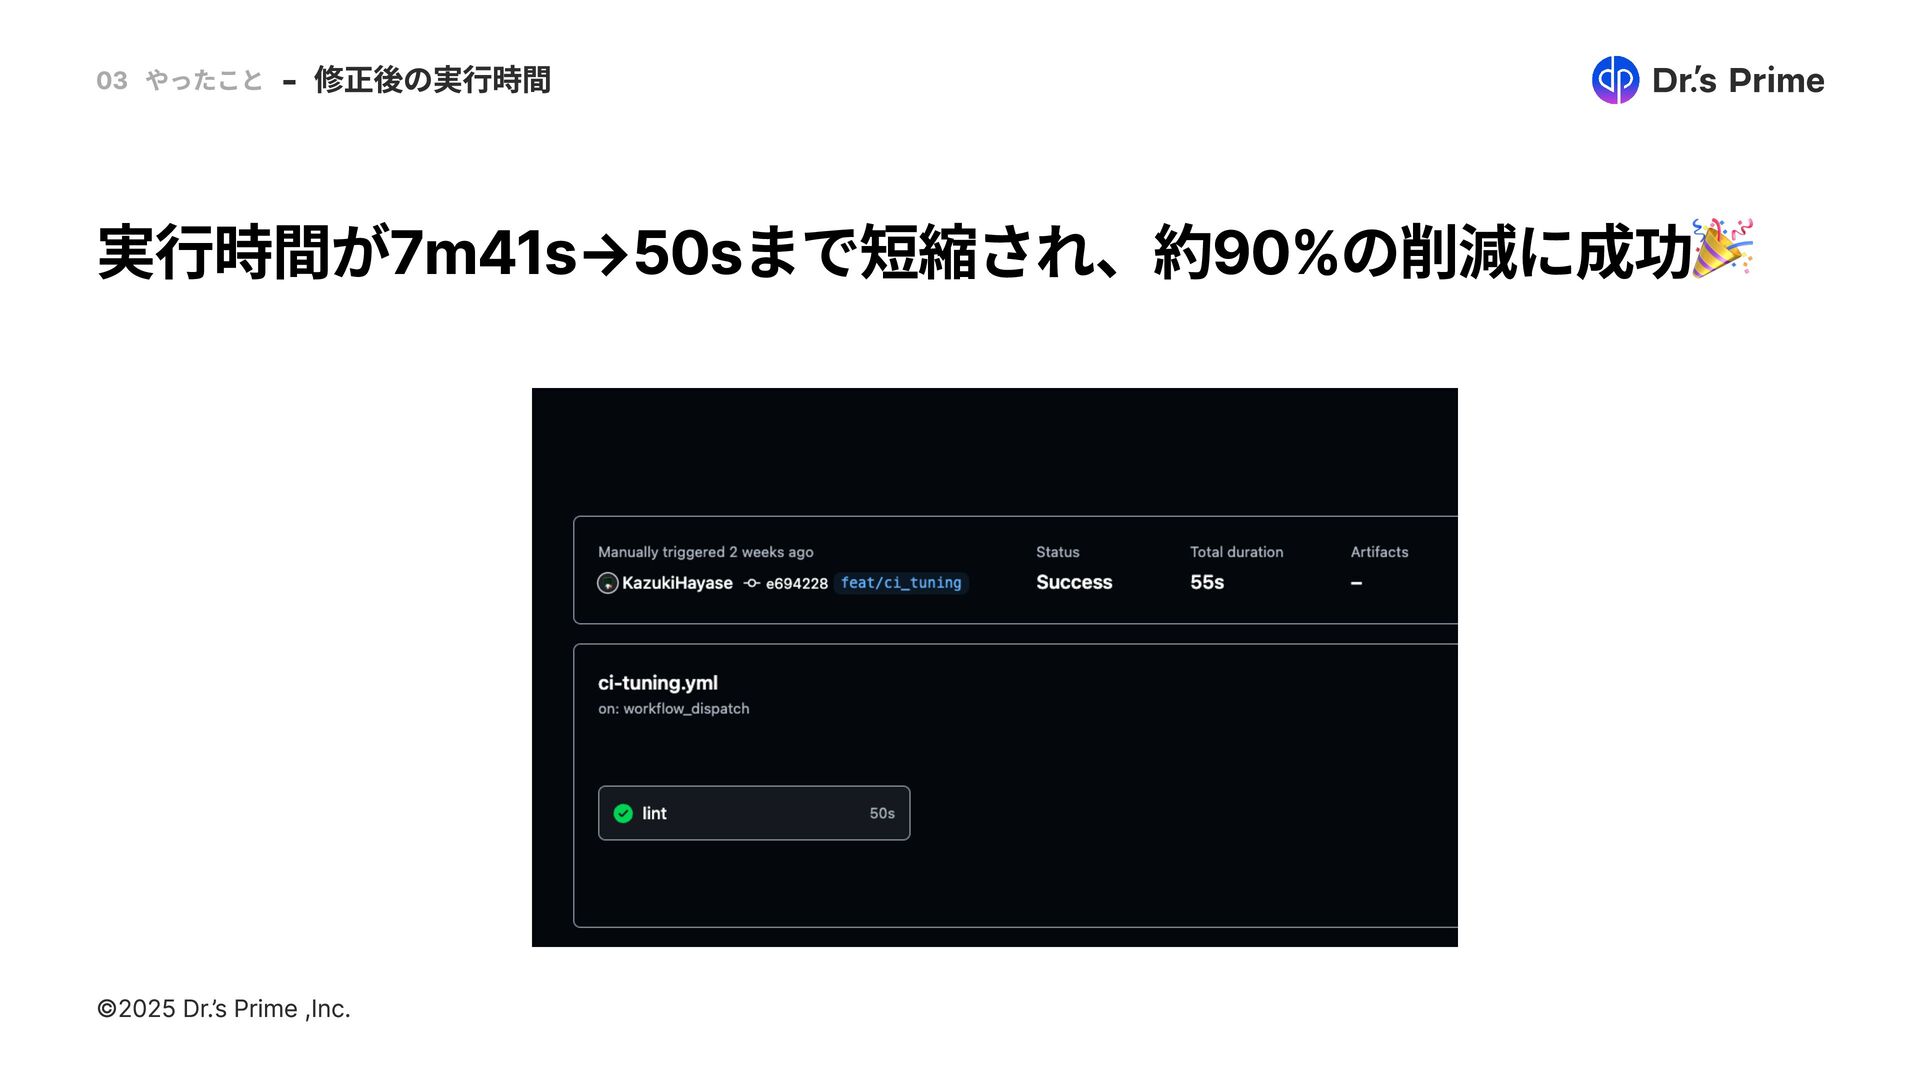Click the Dr.'s Prime brand name

(x=1738, y=80)
